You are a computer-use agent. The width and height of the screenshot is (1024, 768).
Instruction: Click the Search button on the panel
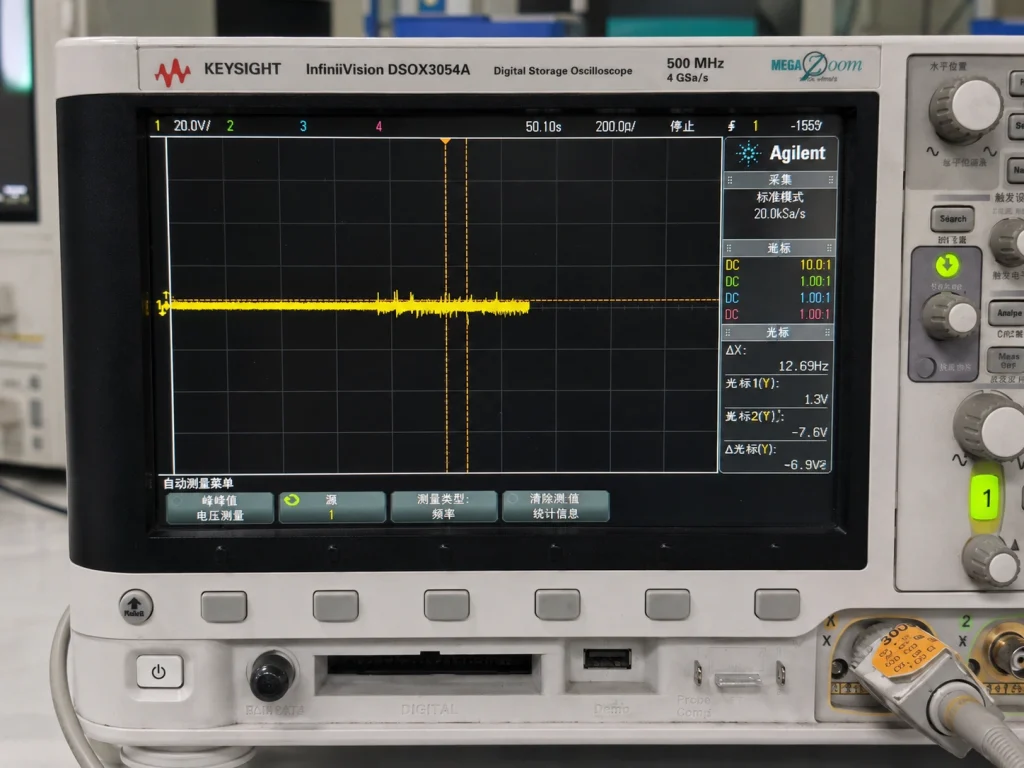(953, 219)
